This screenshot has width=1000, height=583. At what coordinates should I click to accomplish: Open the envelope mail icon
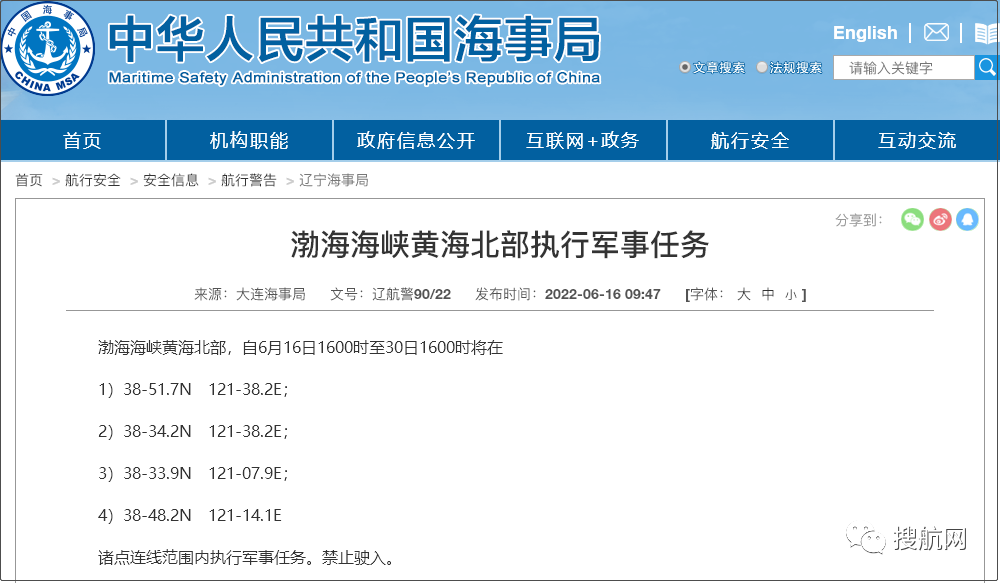click(936, 31)
